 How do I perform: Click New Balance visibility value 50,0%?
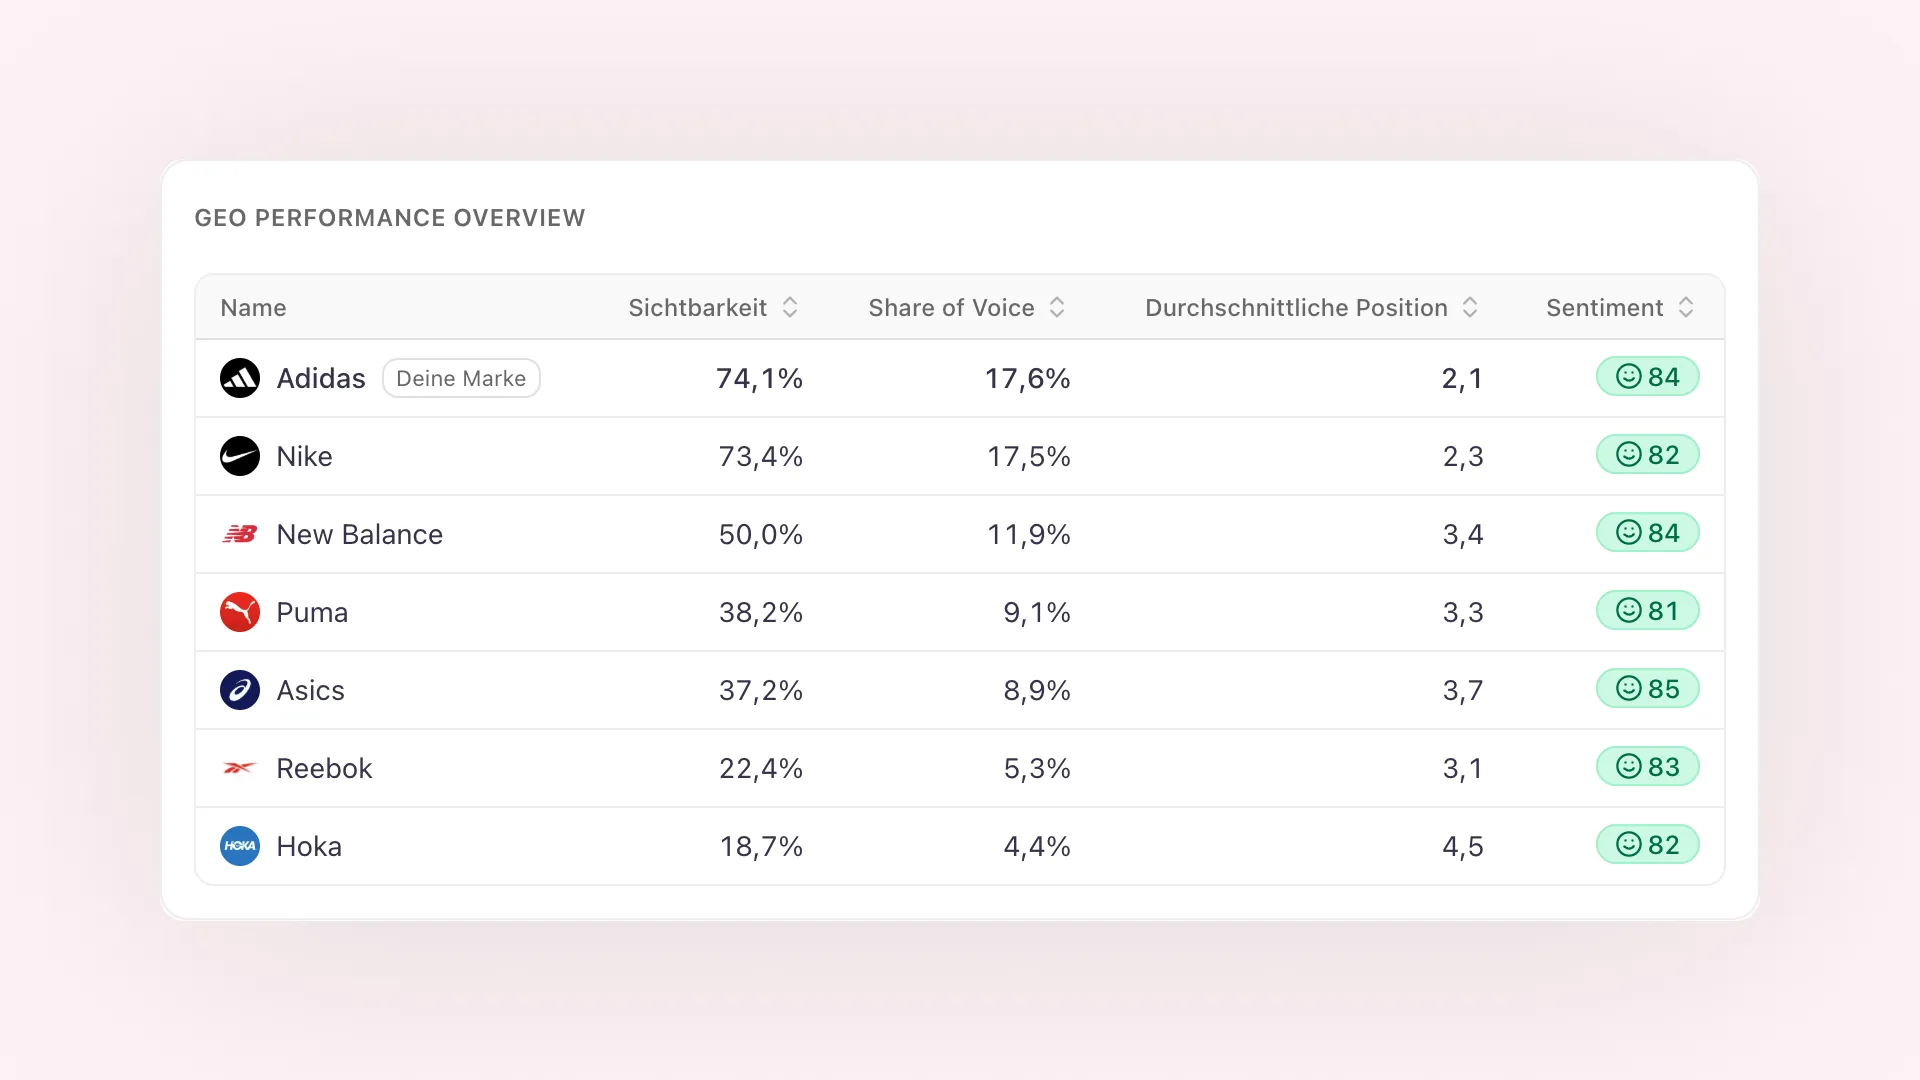[761, 534]
